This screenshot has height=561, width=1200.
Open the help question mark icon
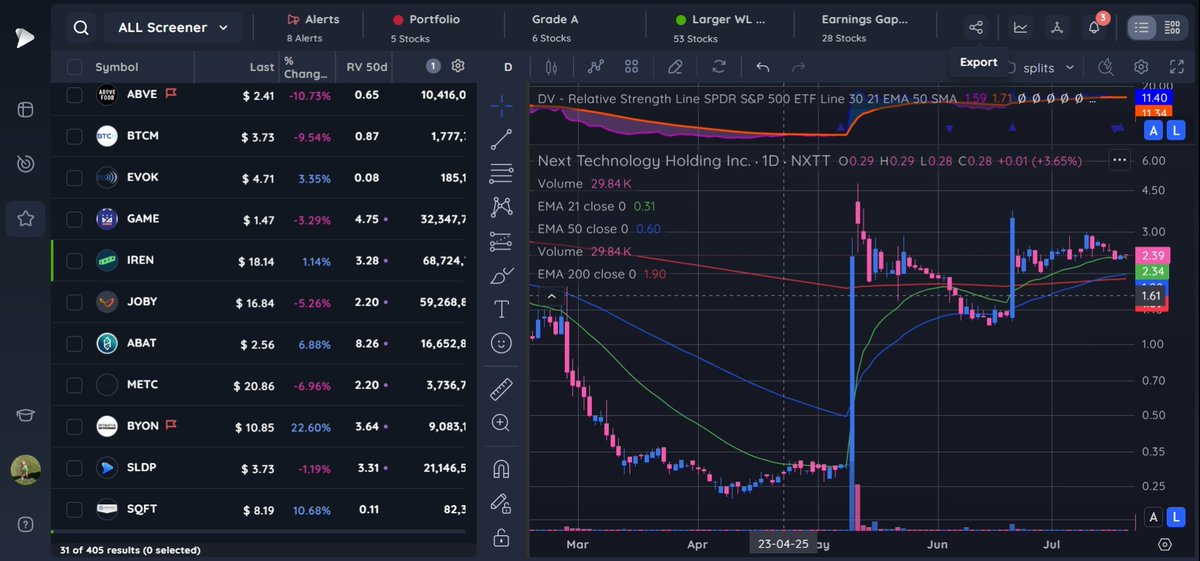(x=25, y=525)
